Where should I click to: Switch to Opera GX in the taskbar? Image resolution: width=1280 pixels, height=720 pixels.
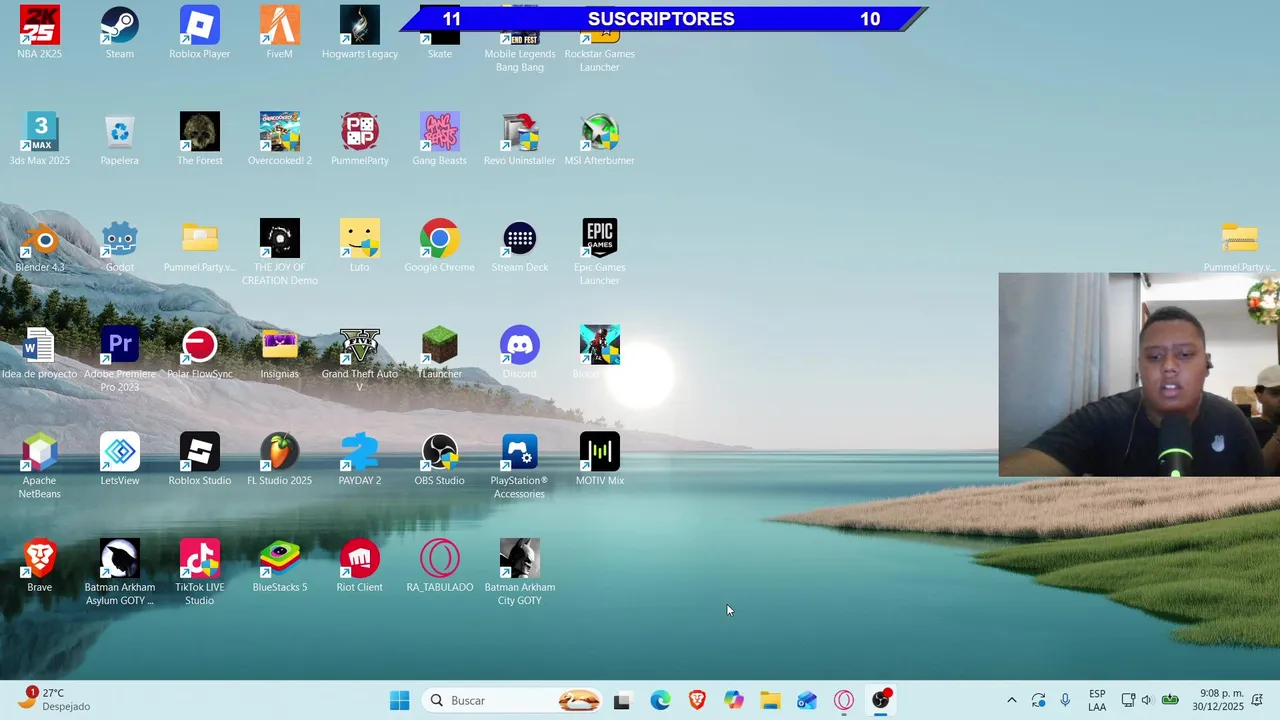click(x=844, y=700)
